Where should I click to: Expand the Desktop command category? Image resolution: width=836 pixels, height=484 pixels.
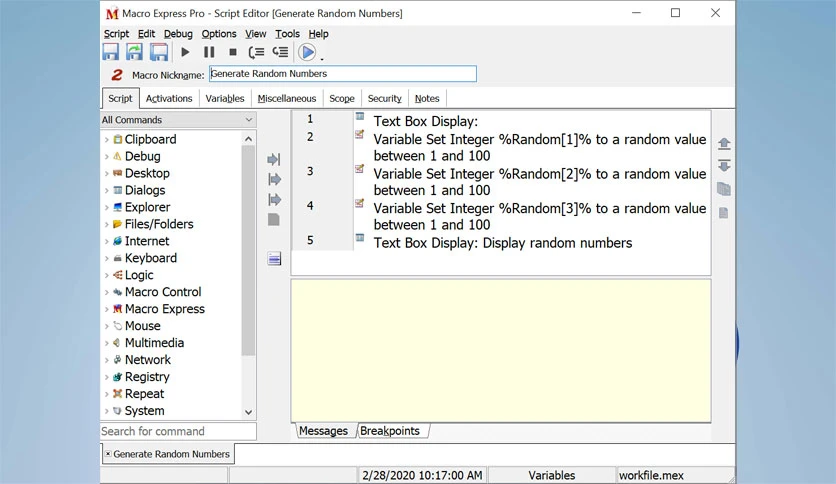point(107,174)
